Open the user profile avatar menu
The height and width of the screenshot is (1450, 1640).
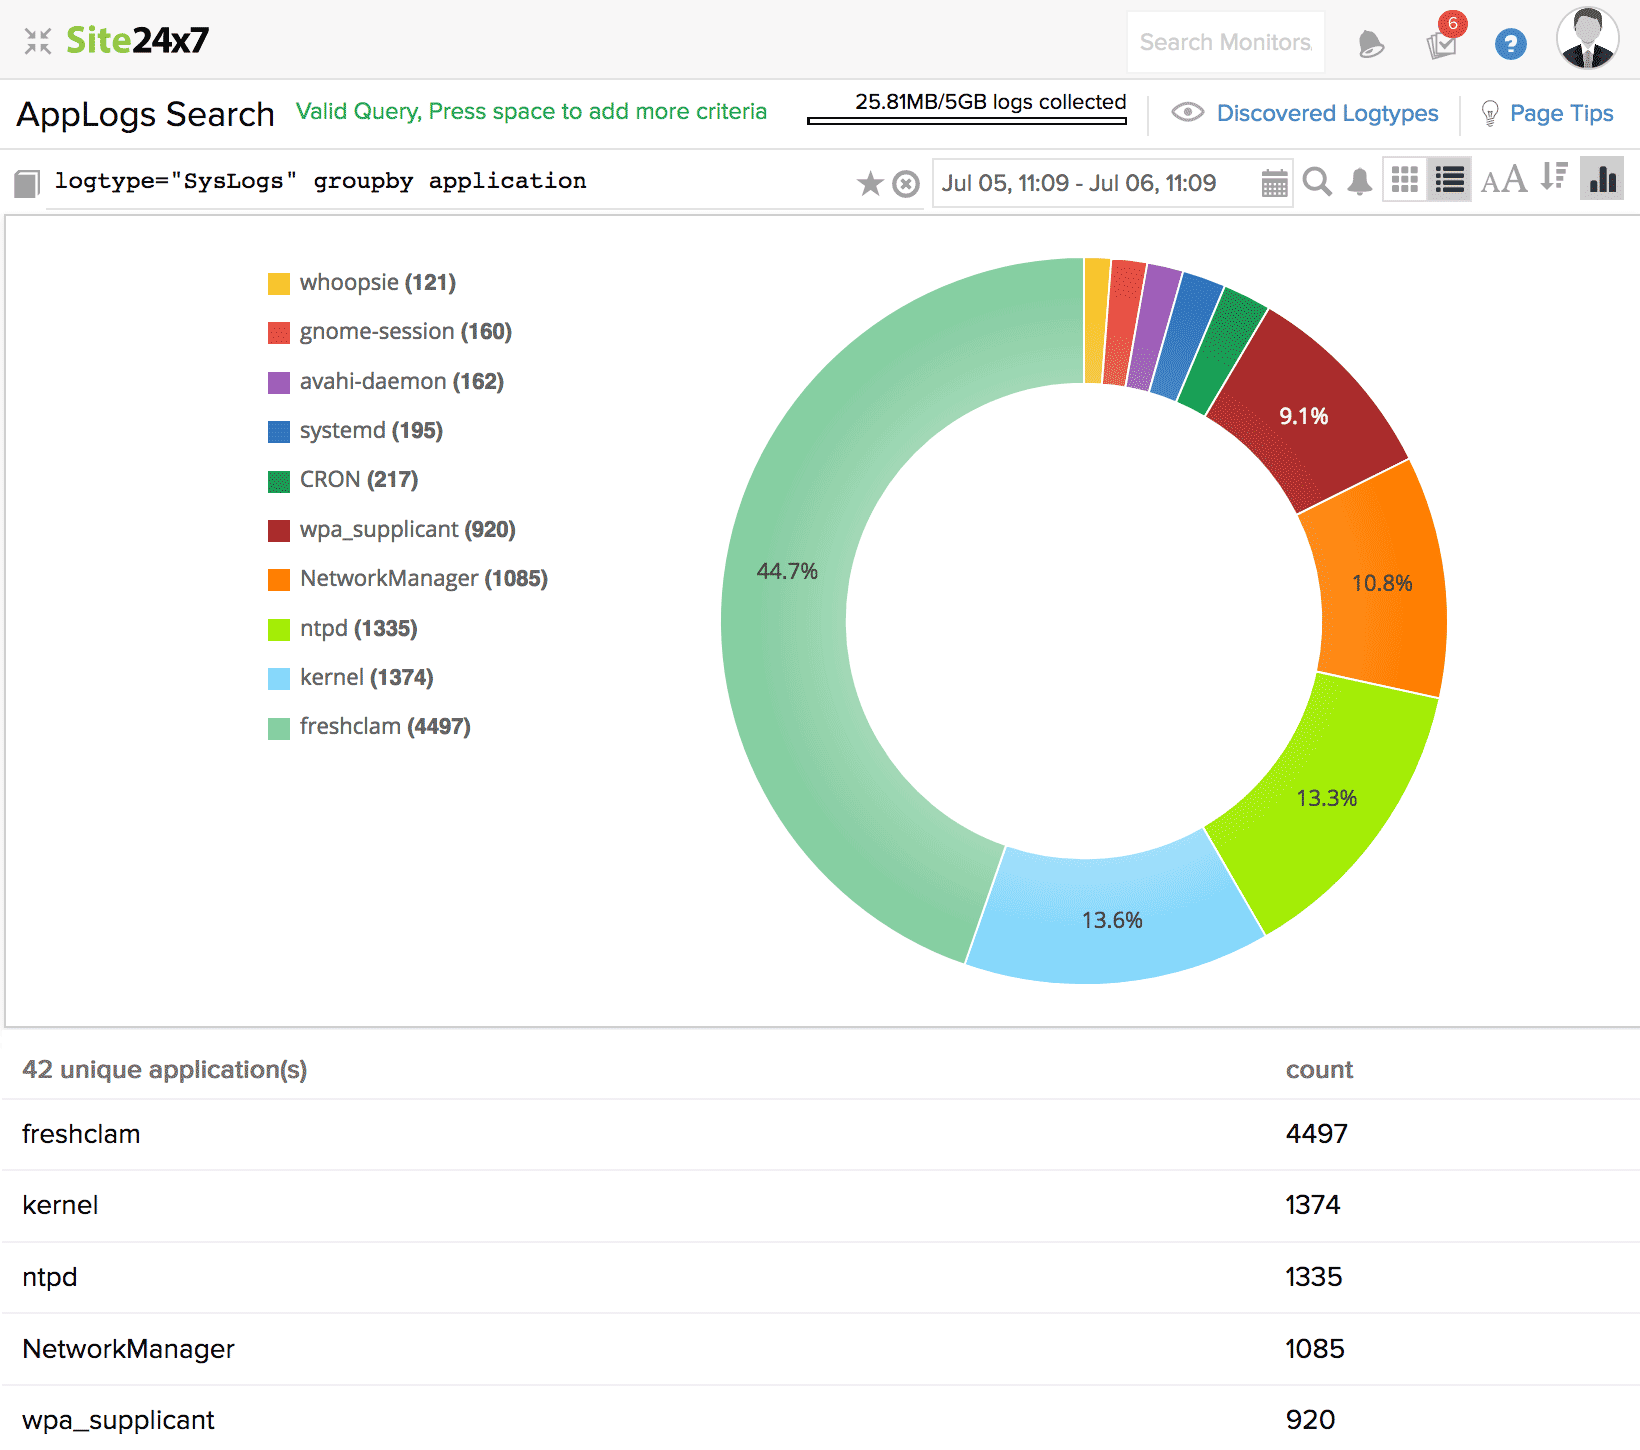[1587, 40]
